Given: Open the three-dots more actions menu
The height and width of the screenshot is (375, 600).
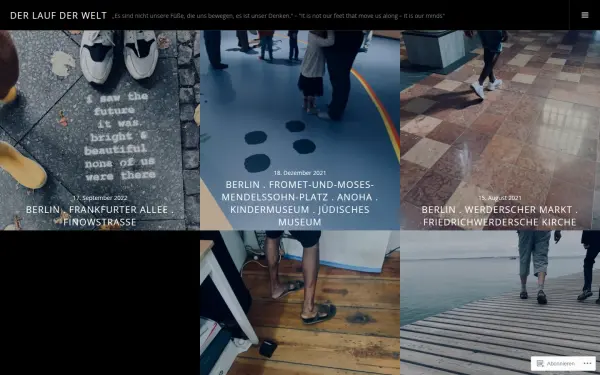Looking at the screenshot, I should (587, 364).
